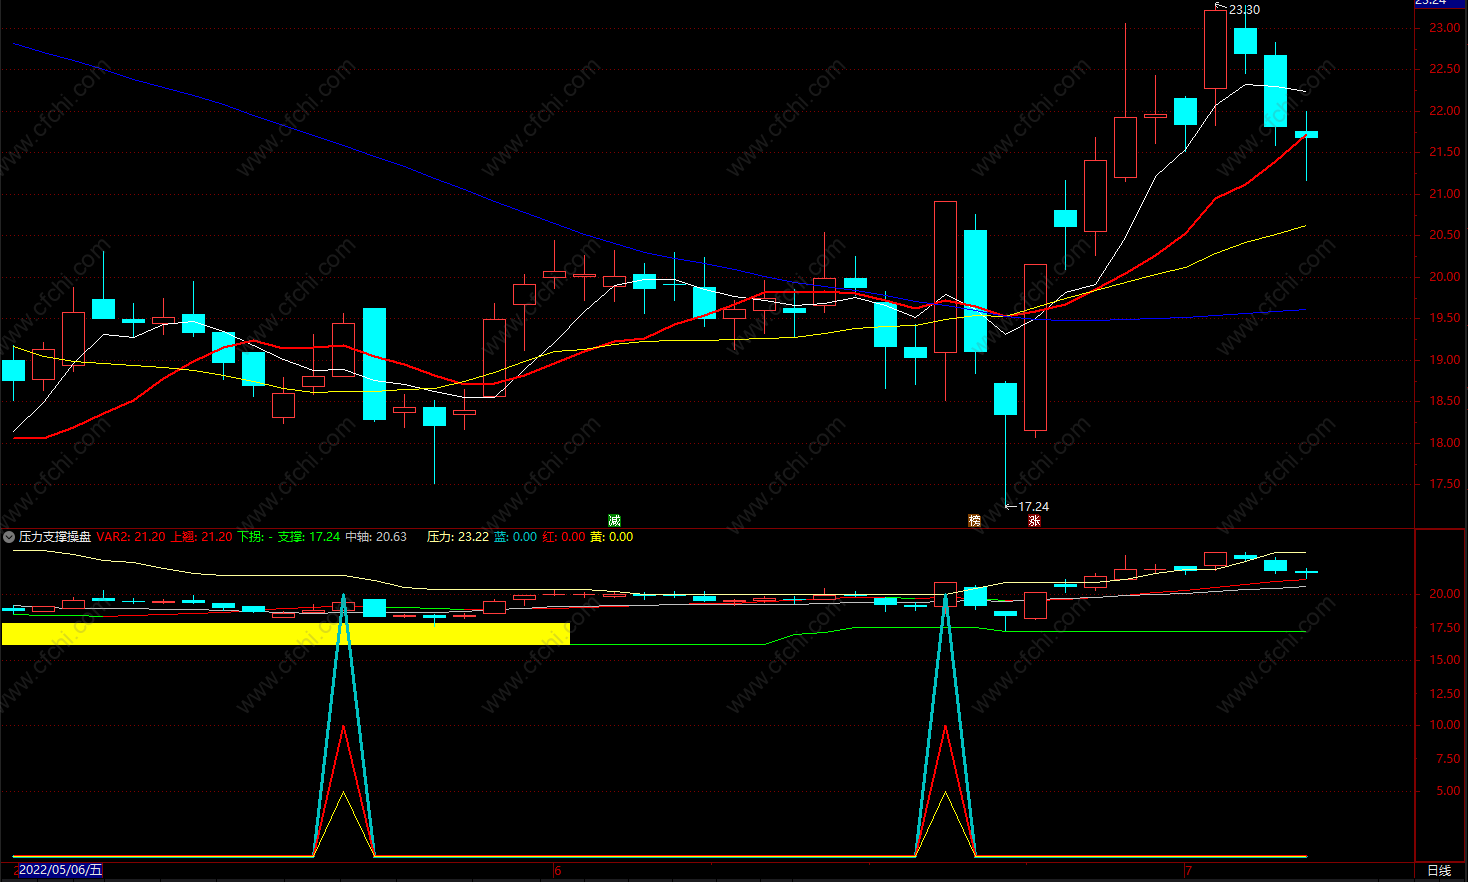Image resolution: width=1468 pixels, height=882 pixels.
Task: Click the 20.00 price axis label
Action: (1443, 277)
